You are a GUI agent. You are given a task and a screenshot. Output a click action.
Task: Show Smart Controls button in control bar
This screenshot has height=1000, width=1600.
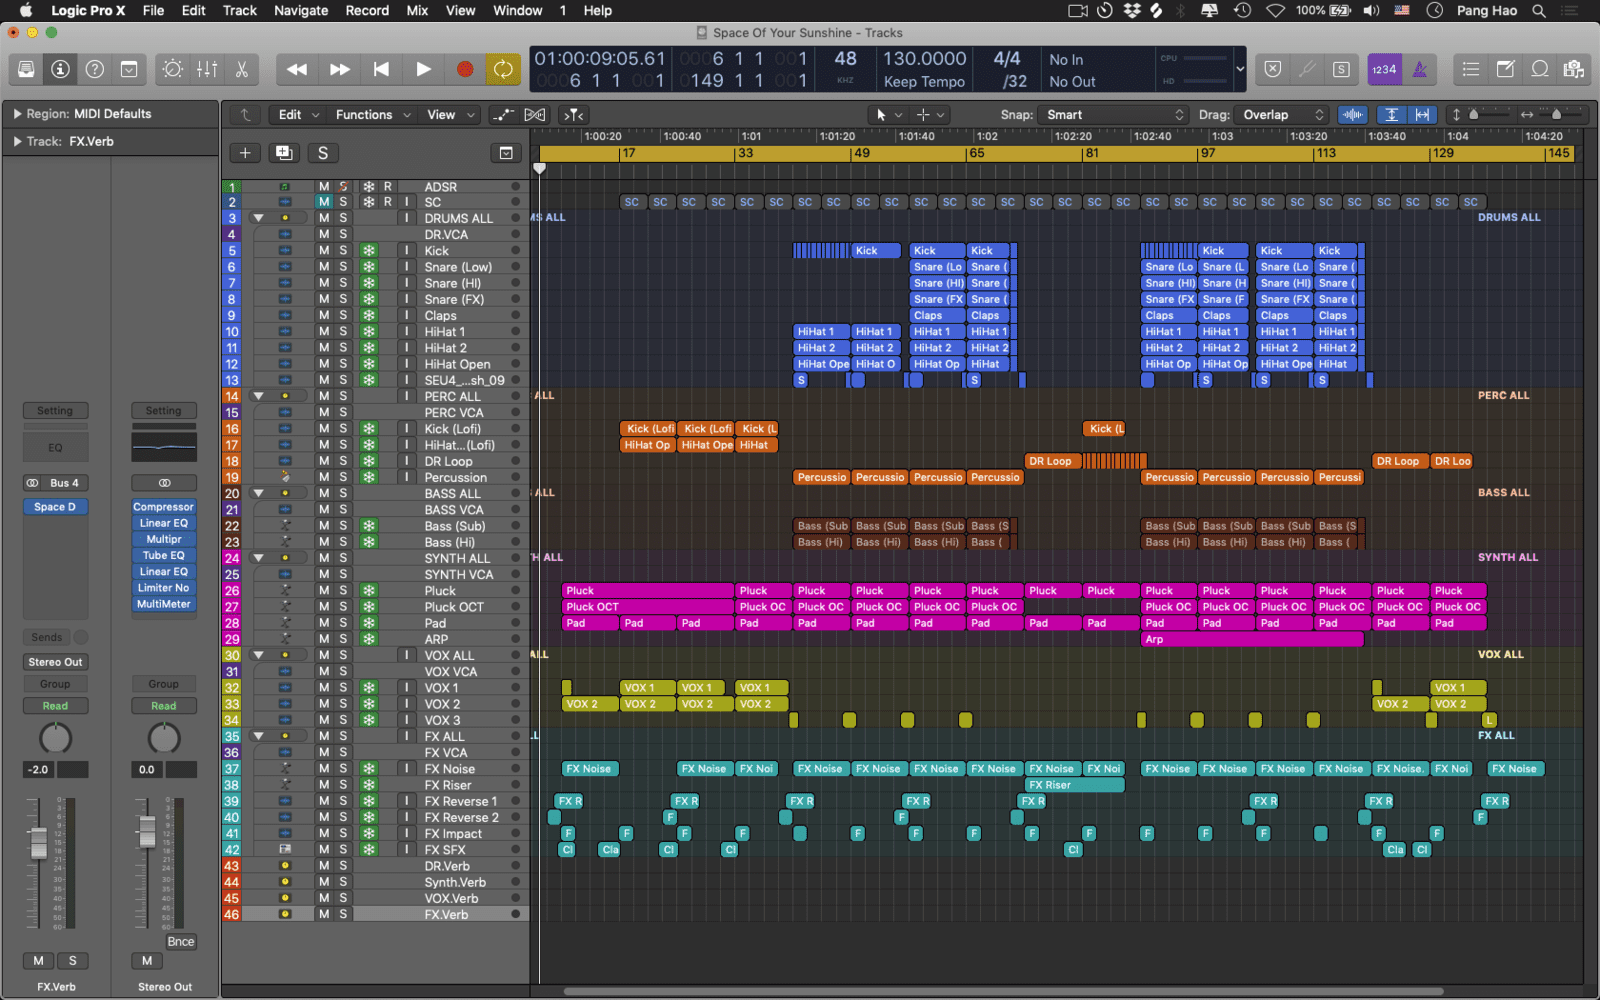pyautogui.click(x=173, y=69)
